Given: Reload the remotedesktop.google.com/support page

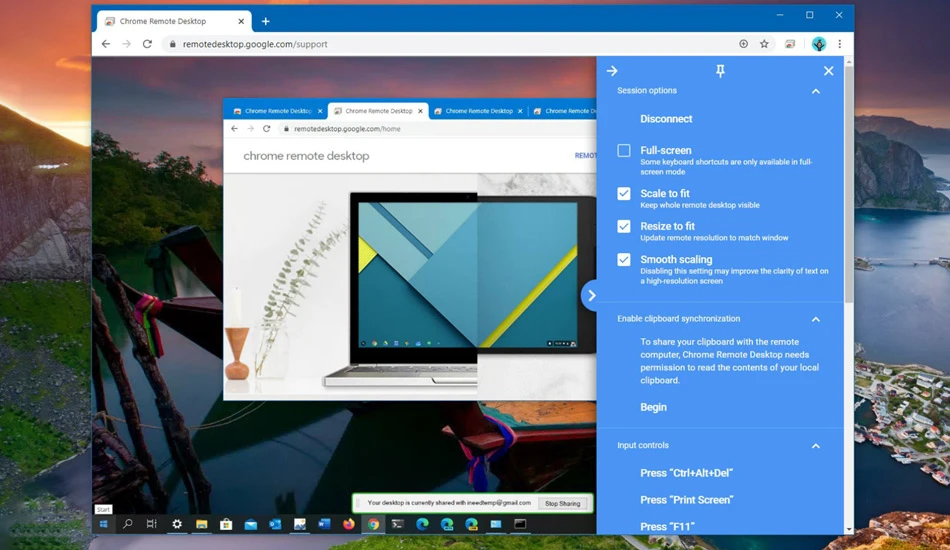Looking at the screenshot, I should click(147, 44).
